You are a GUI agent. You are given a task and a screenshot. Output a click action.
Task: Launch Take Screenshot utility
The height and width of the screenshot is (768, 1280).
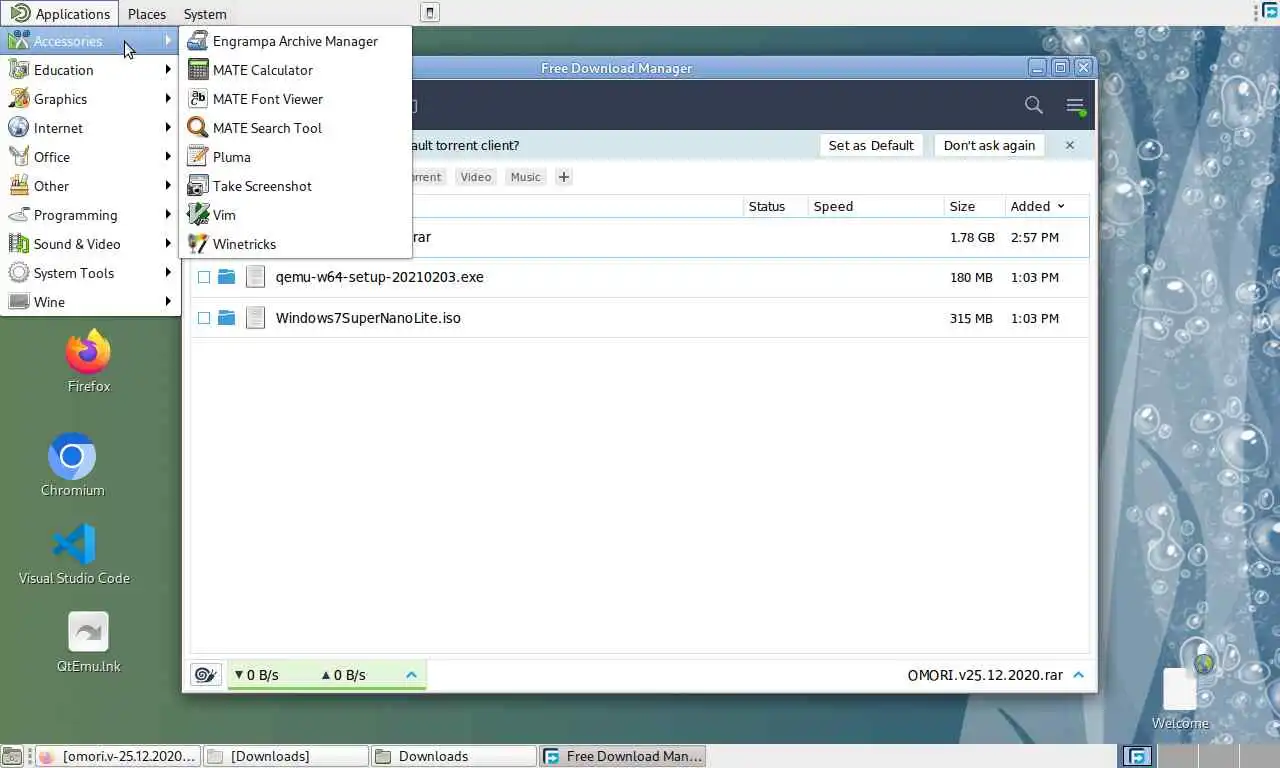(295, 186)
